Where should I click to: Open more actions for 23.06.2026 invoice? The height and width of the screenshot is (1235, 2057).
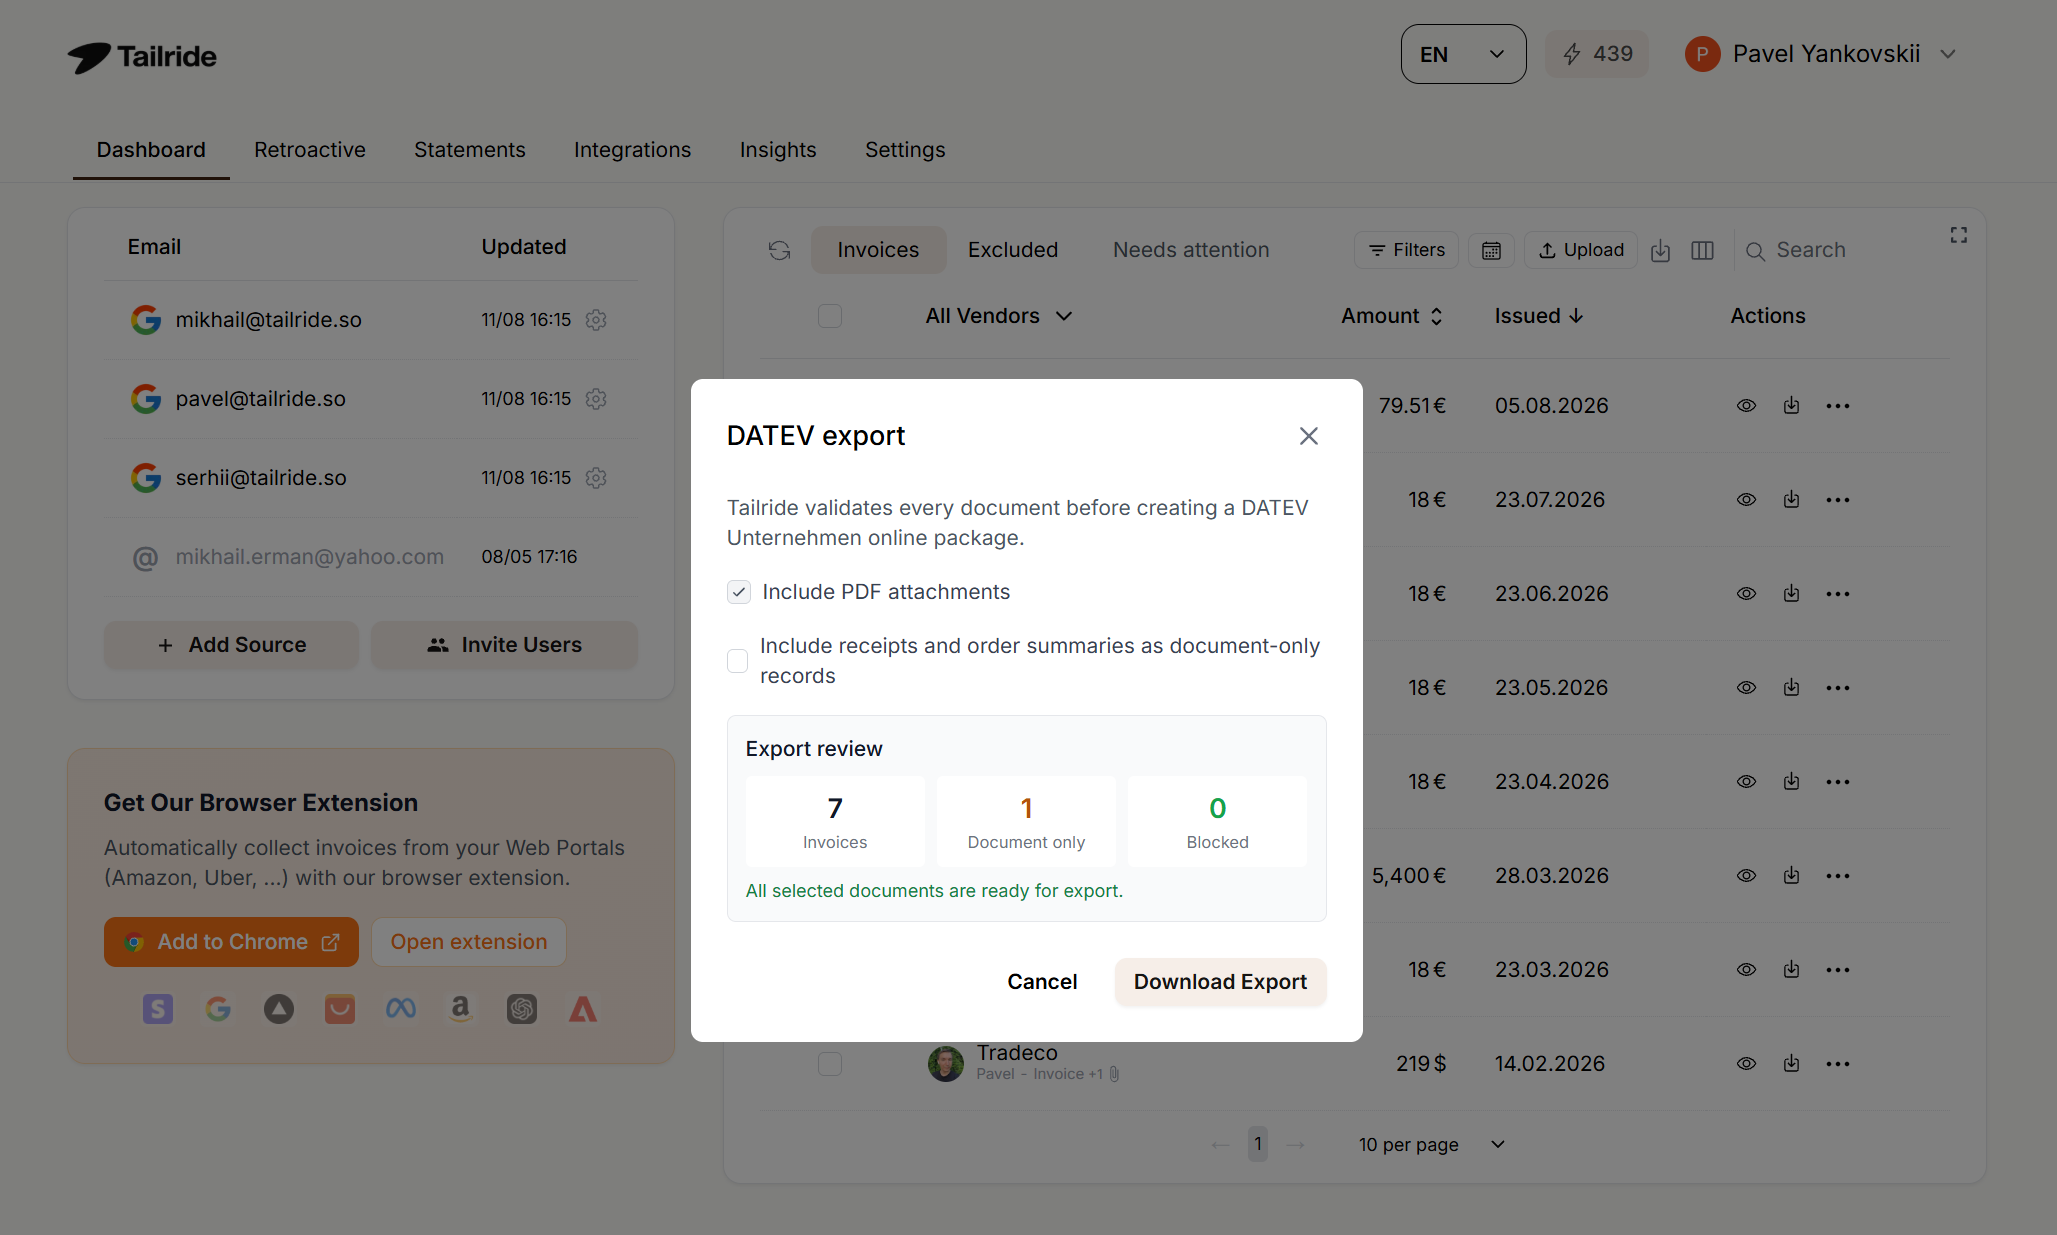coord(1838,594)
